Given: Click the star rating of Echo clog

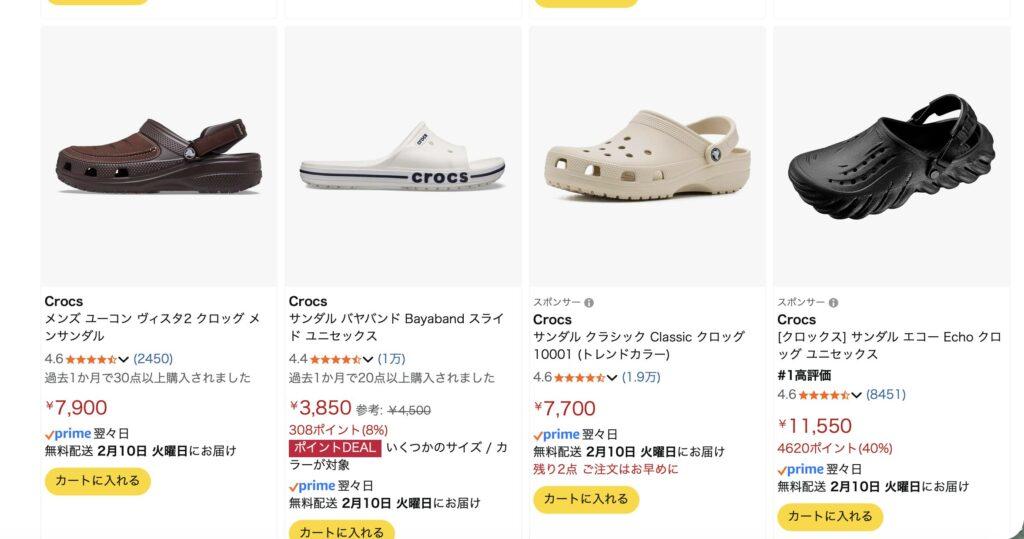Looking at the screenshot, I should pyautogui.click(x=823, y=395).
